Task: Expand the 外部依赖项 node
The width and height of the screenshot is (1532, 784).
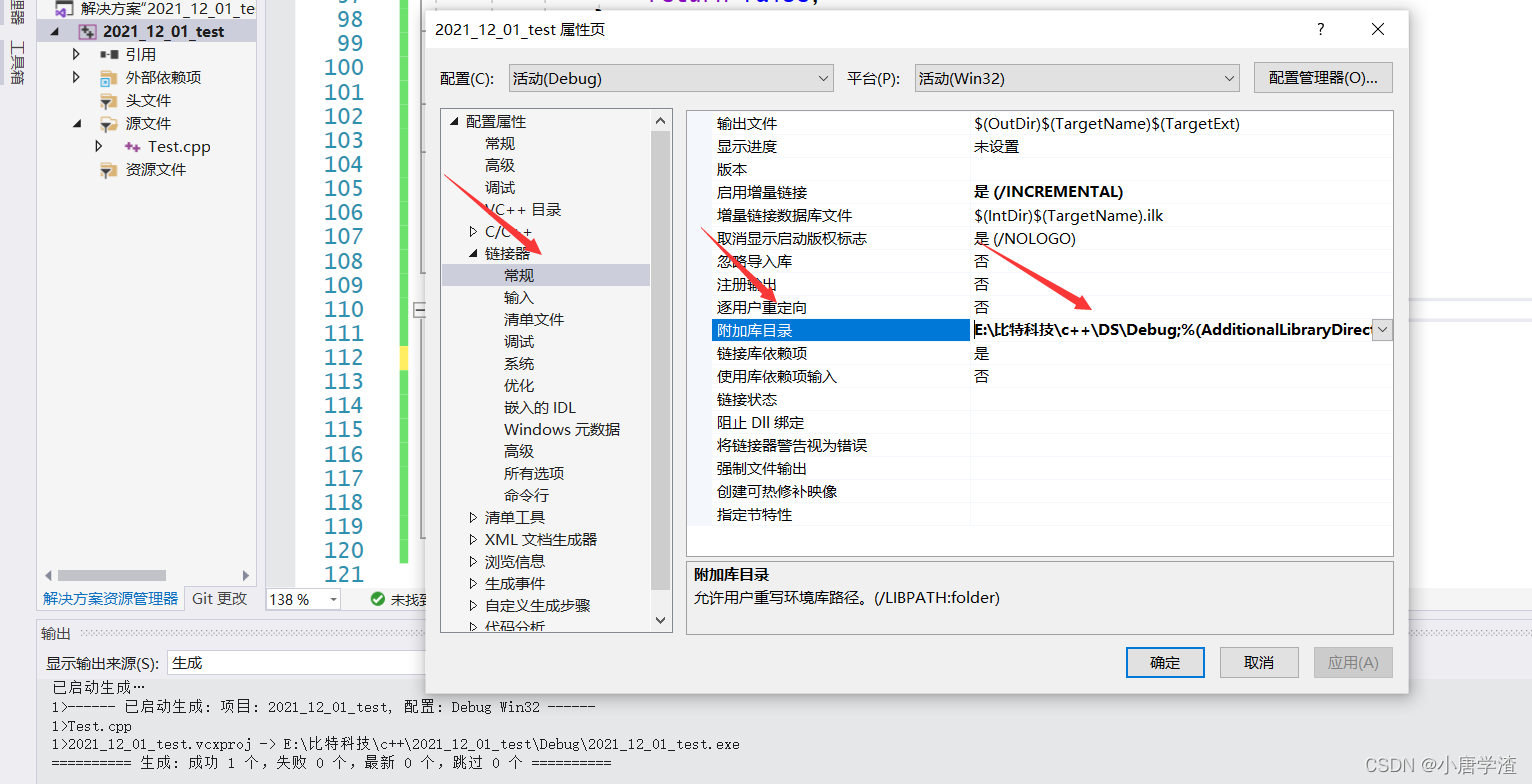Action: (x=77, y=77)
